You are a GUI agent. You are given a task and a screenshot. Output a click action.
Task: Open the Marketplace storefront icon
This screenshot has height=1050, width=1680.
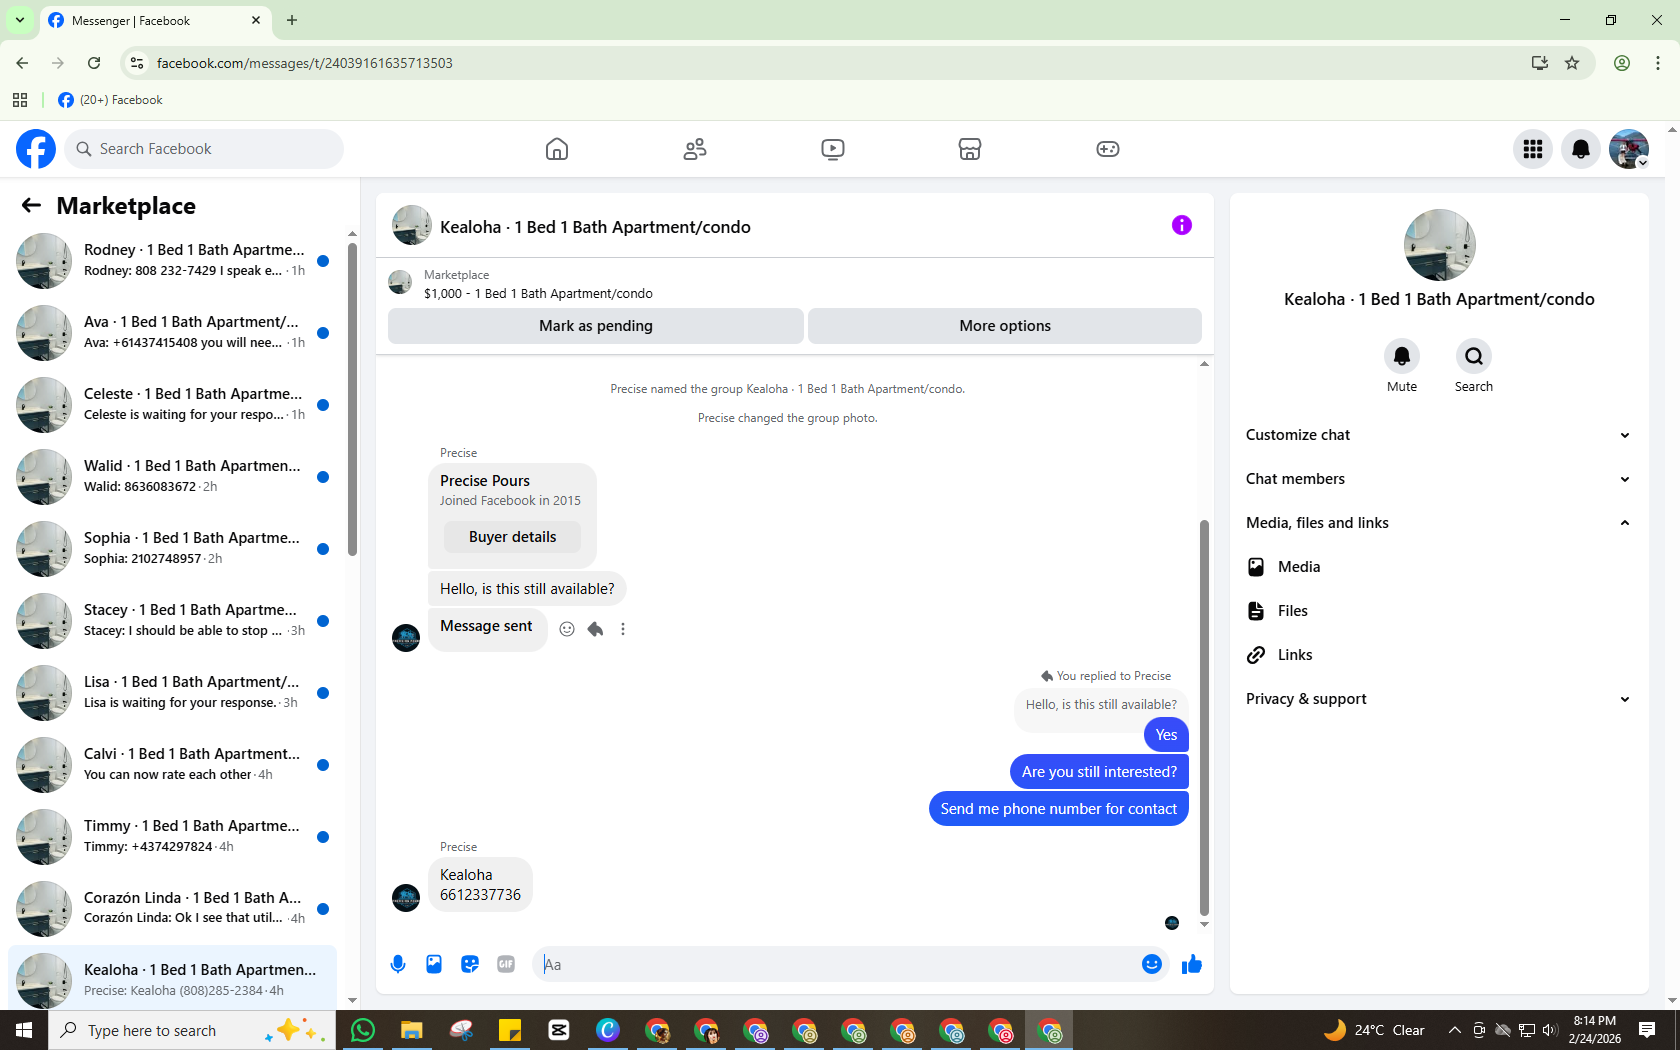[x=970, y=149]
